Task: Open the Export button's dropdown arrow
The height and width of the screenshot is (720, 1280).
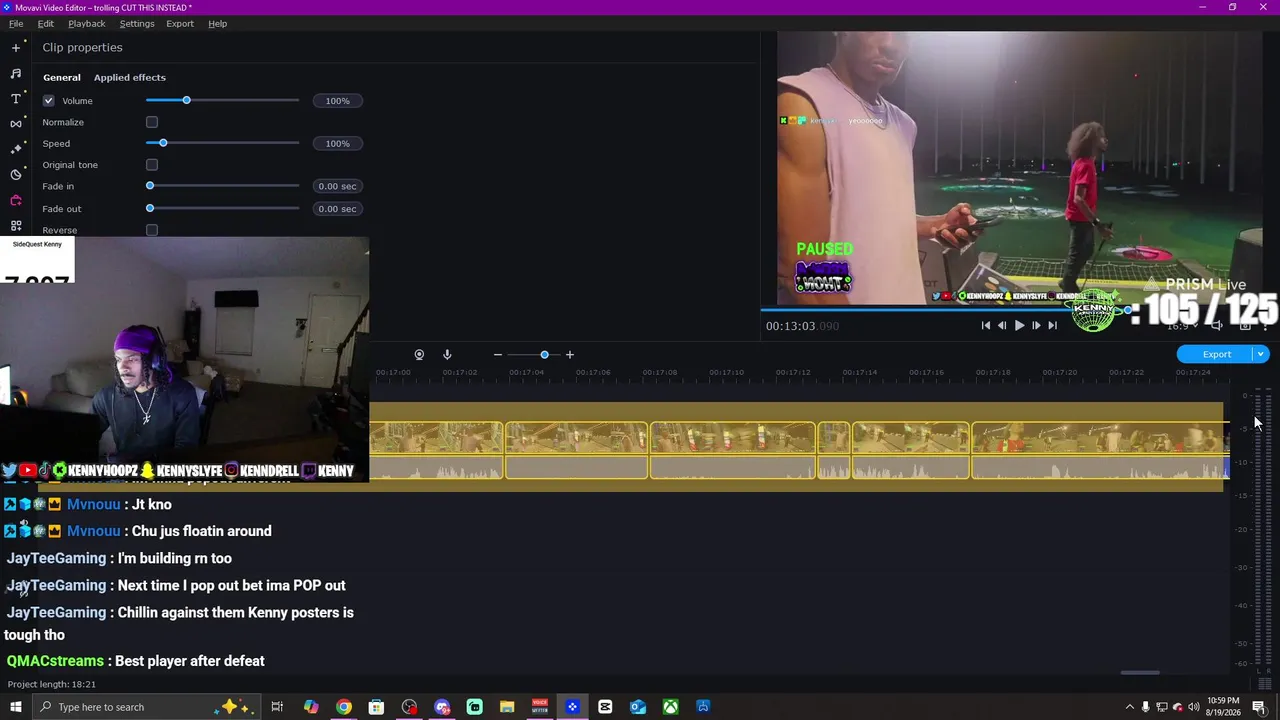Action: pos(1261,354)
